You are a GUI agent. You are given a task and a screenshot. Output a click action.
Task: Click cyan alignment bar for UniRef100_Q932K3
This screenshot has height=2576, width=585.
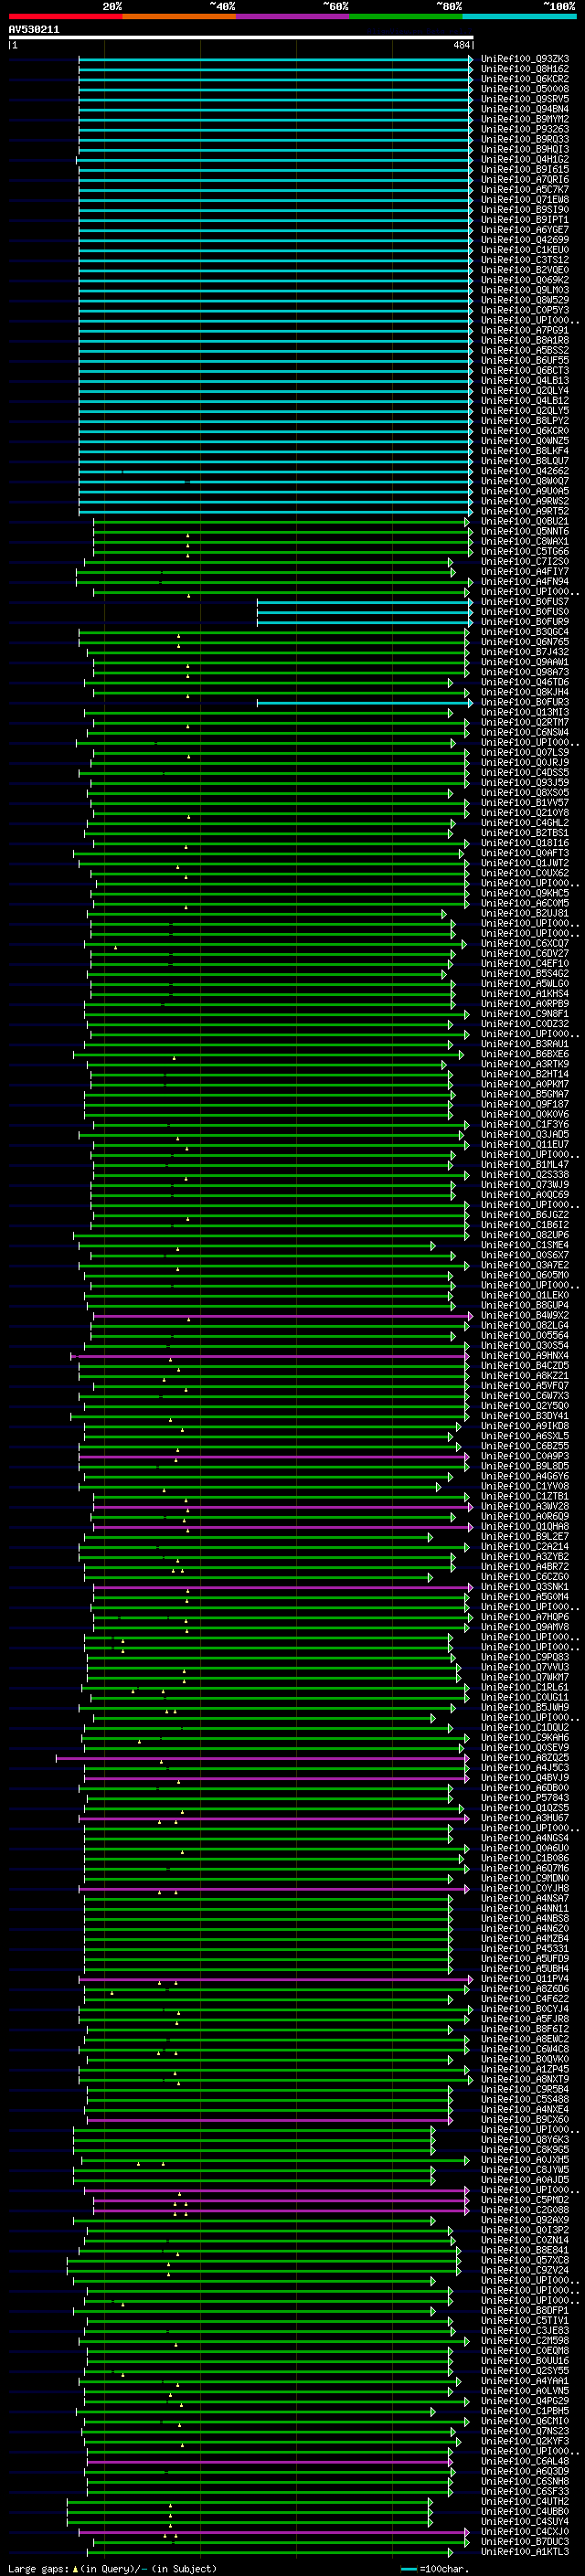pos(275,59)
